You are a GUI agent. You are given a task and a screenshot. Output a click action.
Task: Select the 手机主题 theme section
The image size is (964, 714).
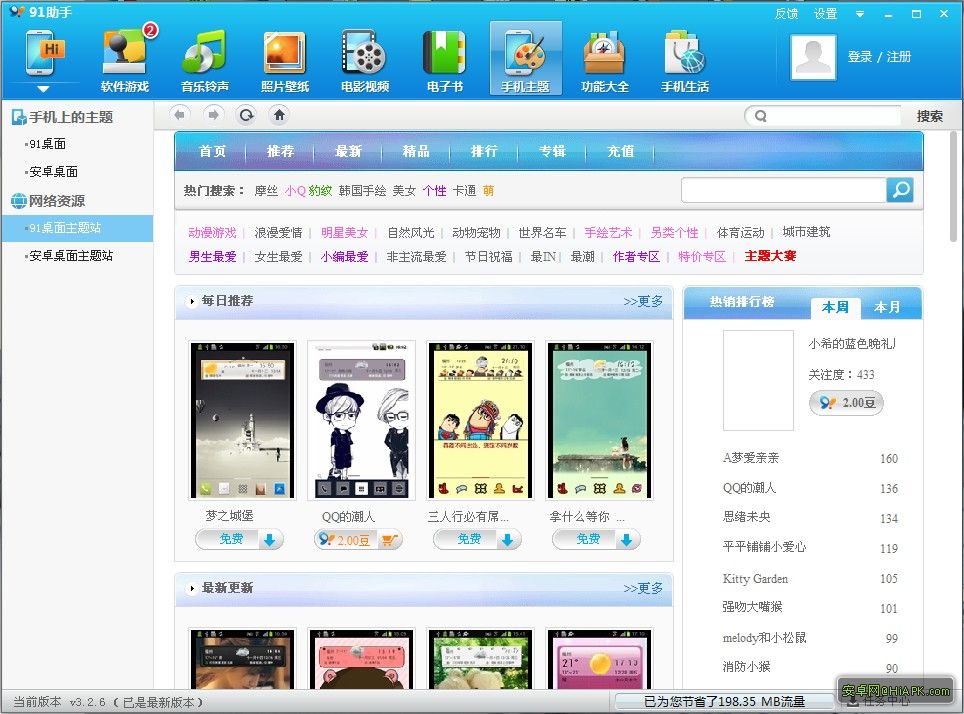coord(526,58)
